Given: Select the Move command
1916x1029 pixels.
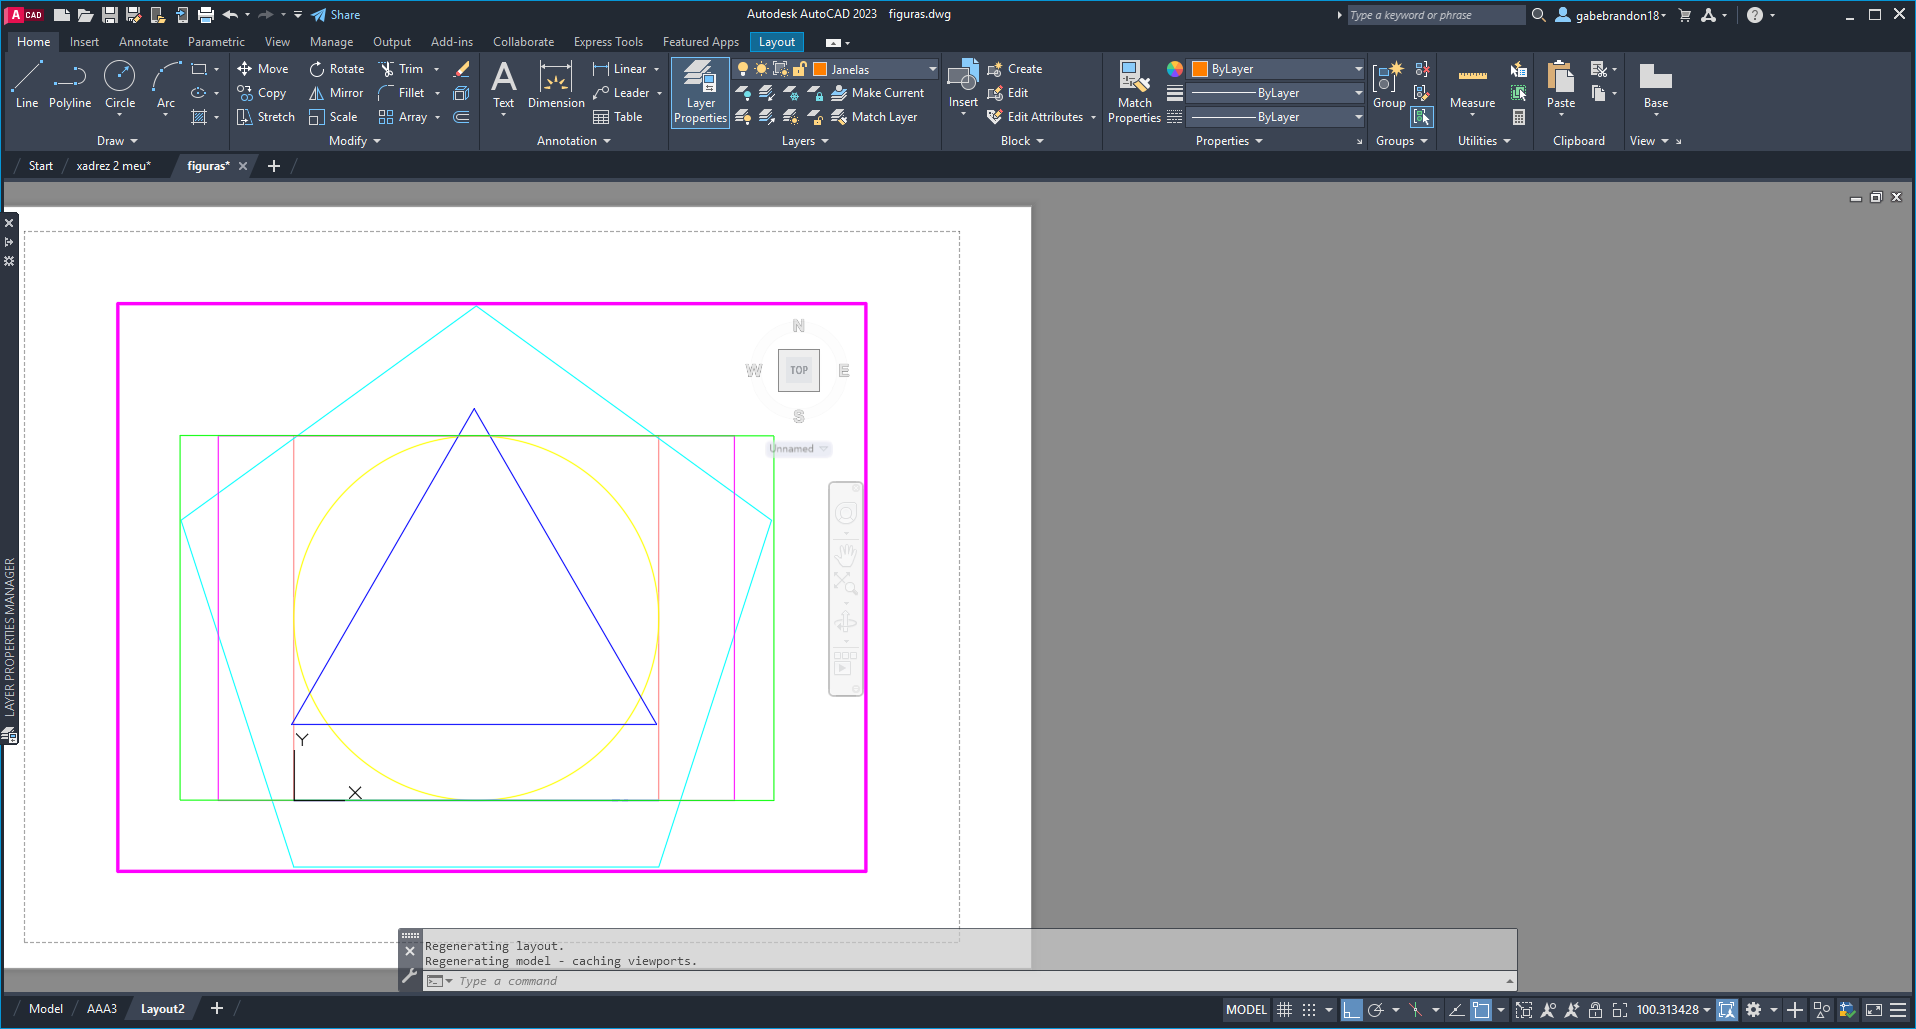Looking at the screenshot, I should [x=262, y=68].
